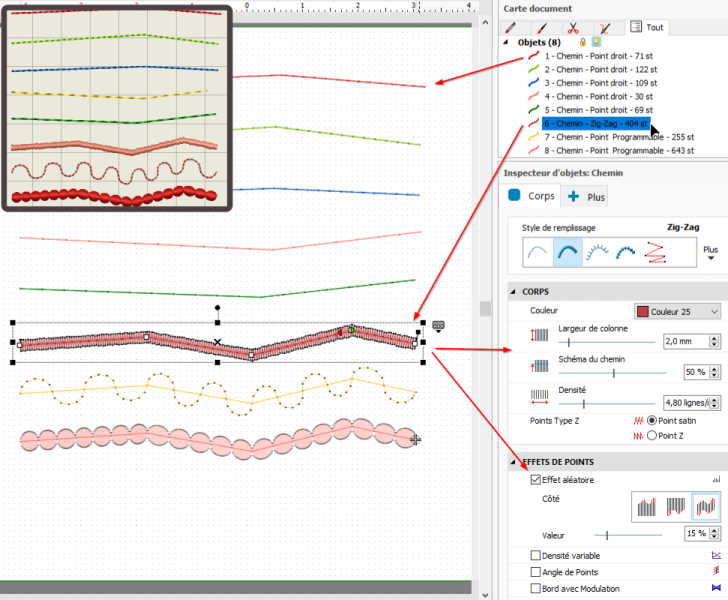
Task: Select the pencil tab icon in Carte document
Action: point(510,28)
